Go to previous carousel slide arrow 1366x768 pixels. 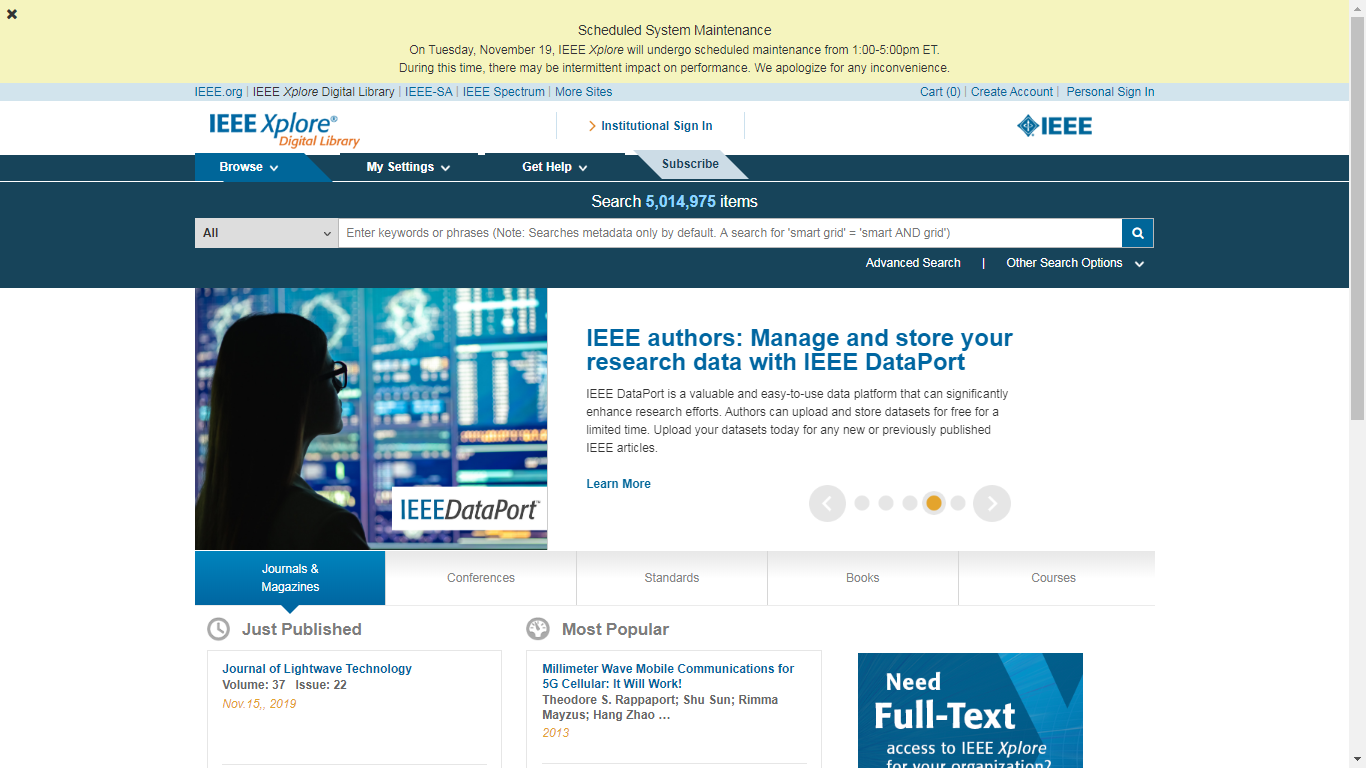[827, 503]
